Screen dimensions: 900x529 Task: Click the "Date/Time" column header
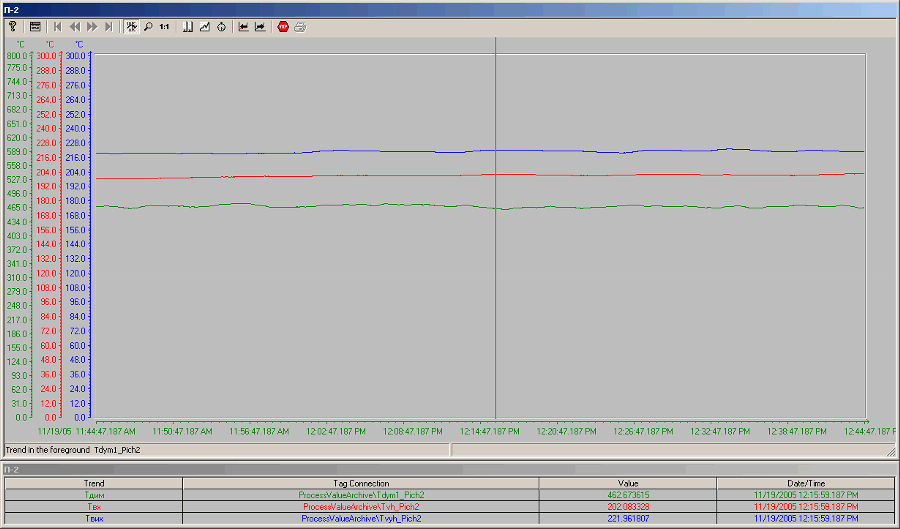804,483
